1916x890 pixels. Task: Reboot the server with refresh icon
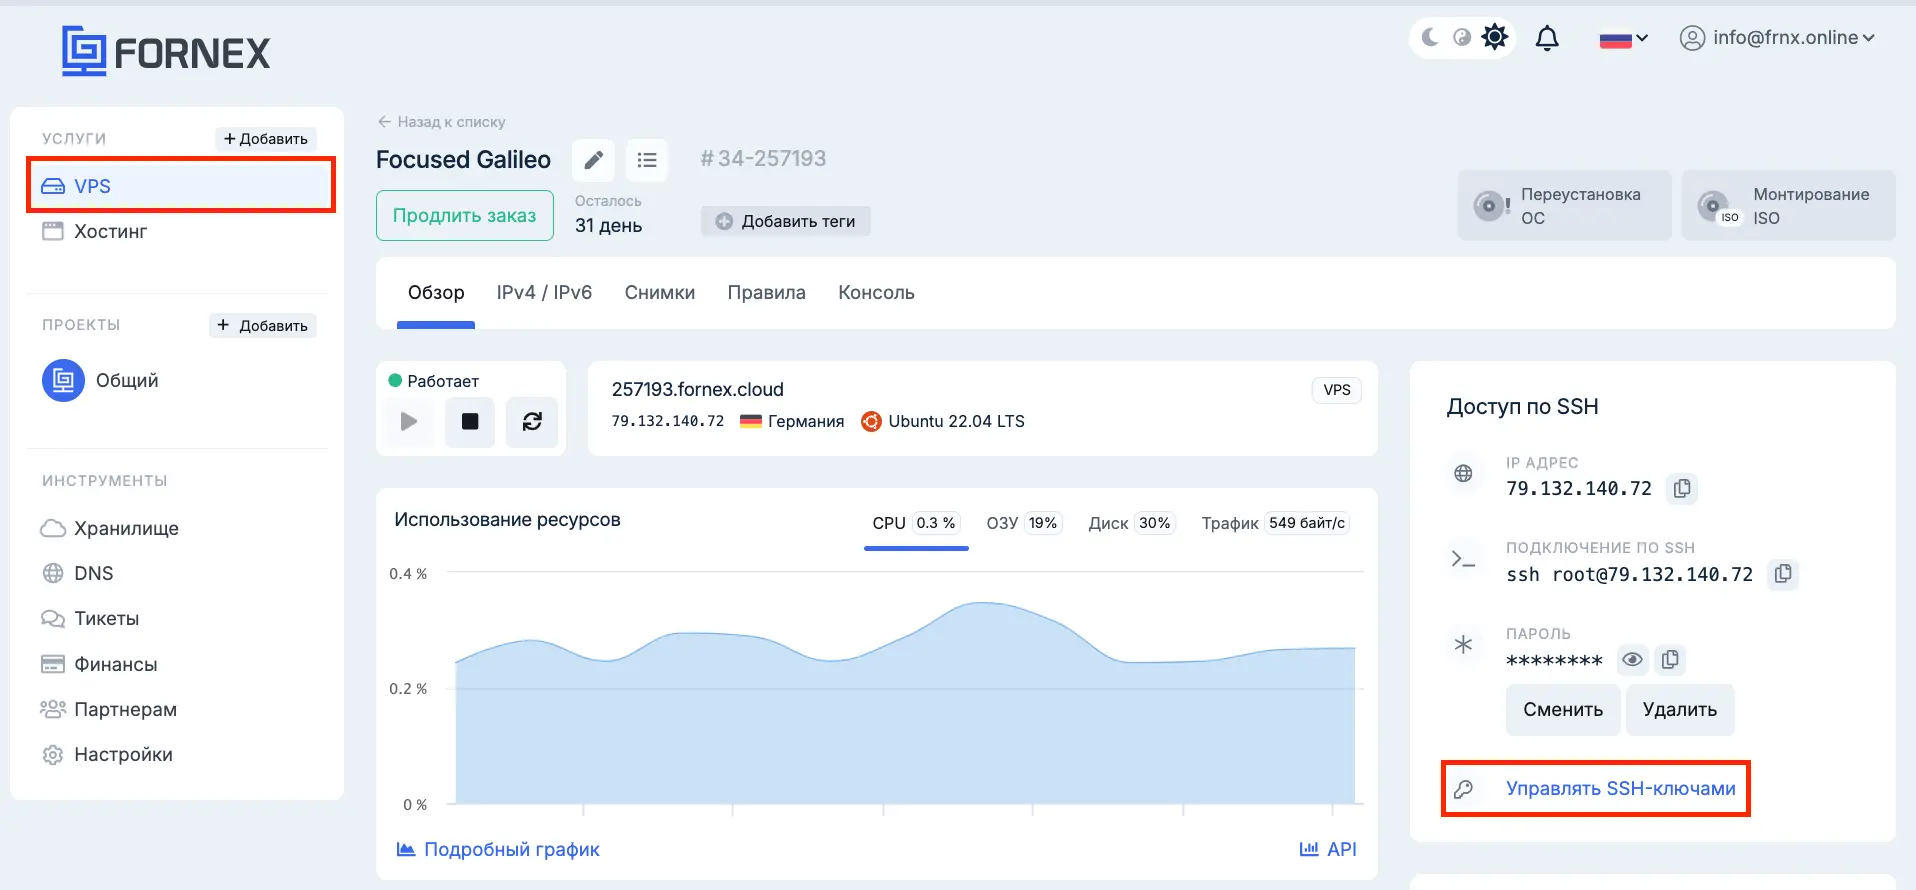pyautogui.click(x=532, y=421)
